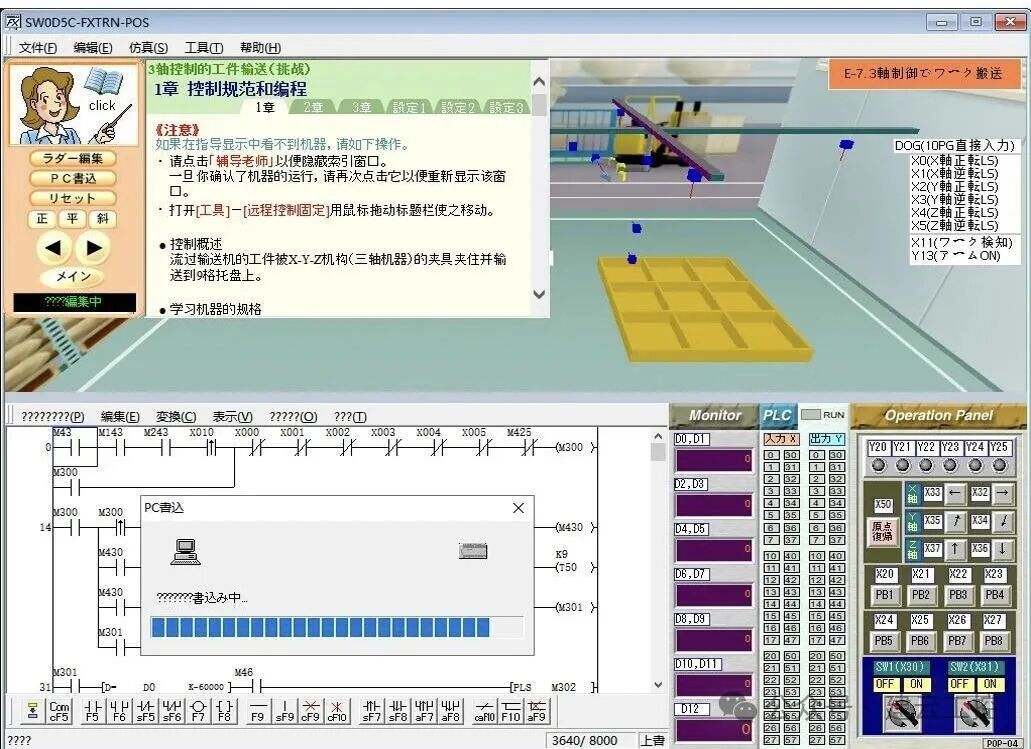Image resolution: width=1031 pixels, height=749 pixels.
Task: Select the F6 parallel contact tool
Action: pos(119,711)
